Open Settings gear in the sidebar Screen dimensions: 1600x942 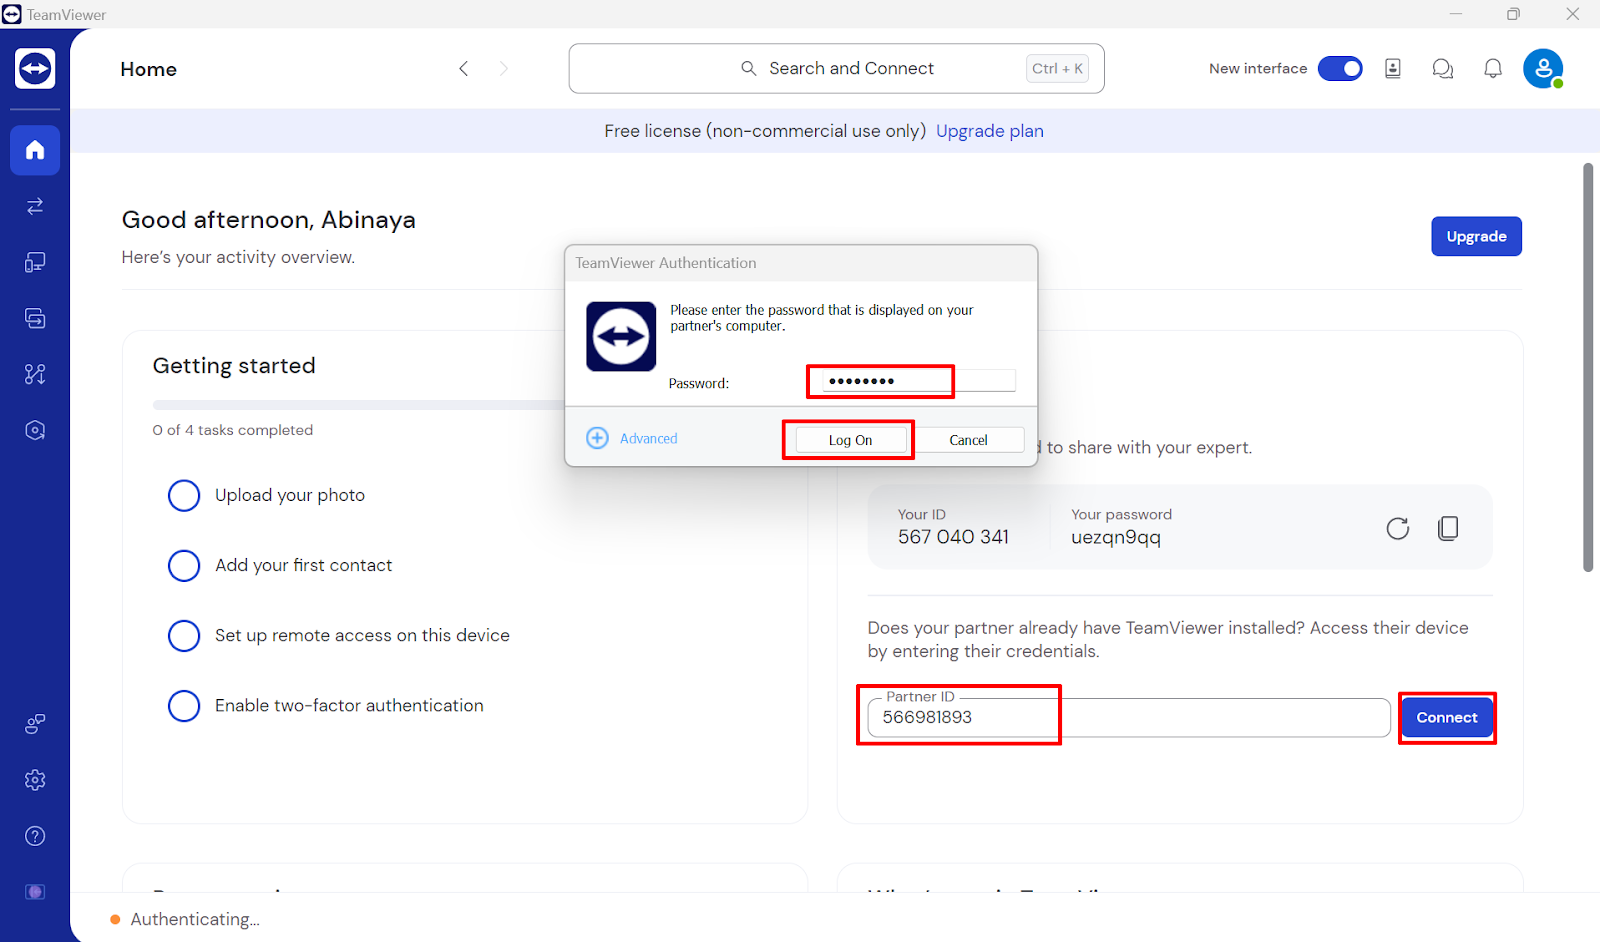pos(35,780)
